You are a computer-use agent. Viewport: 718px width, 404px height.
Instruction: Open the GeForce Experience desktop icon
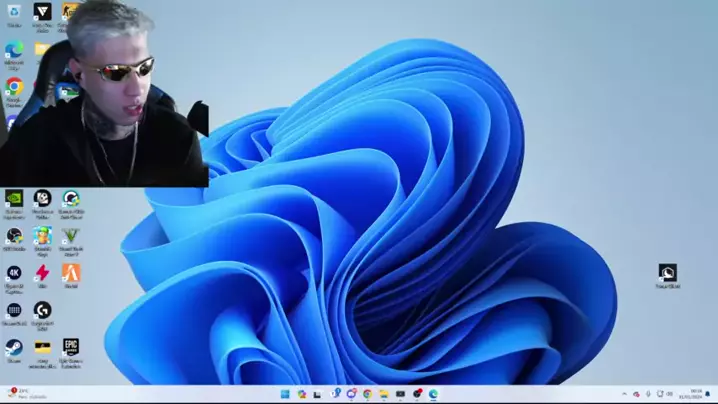coord(14,198)
